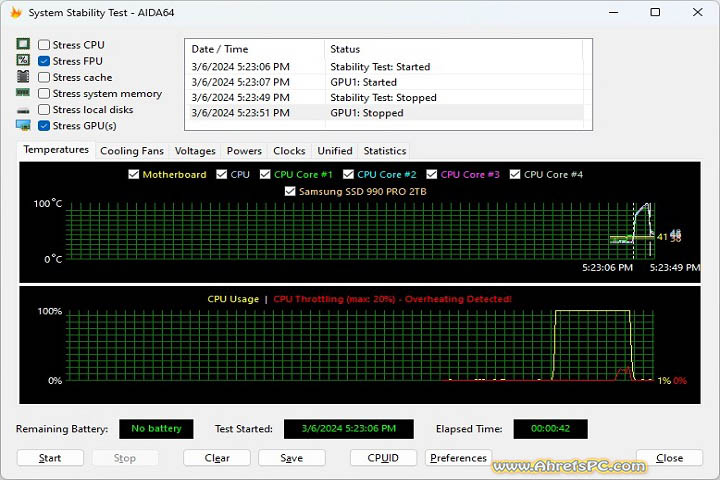This screenshot has width=720, height=480.
Task: Open the CPUID button
Action: tap(383, 458)
